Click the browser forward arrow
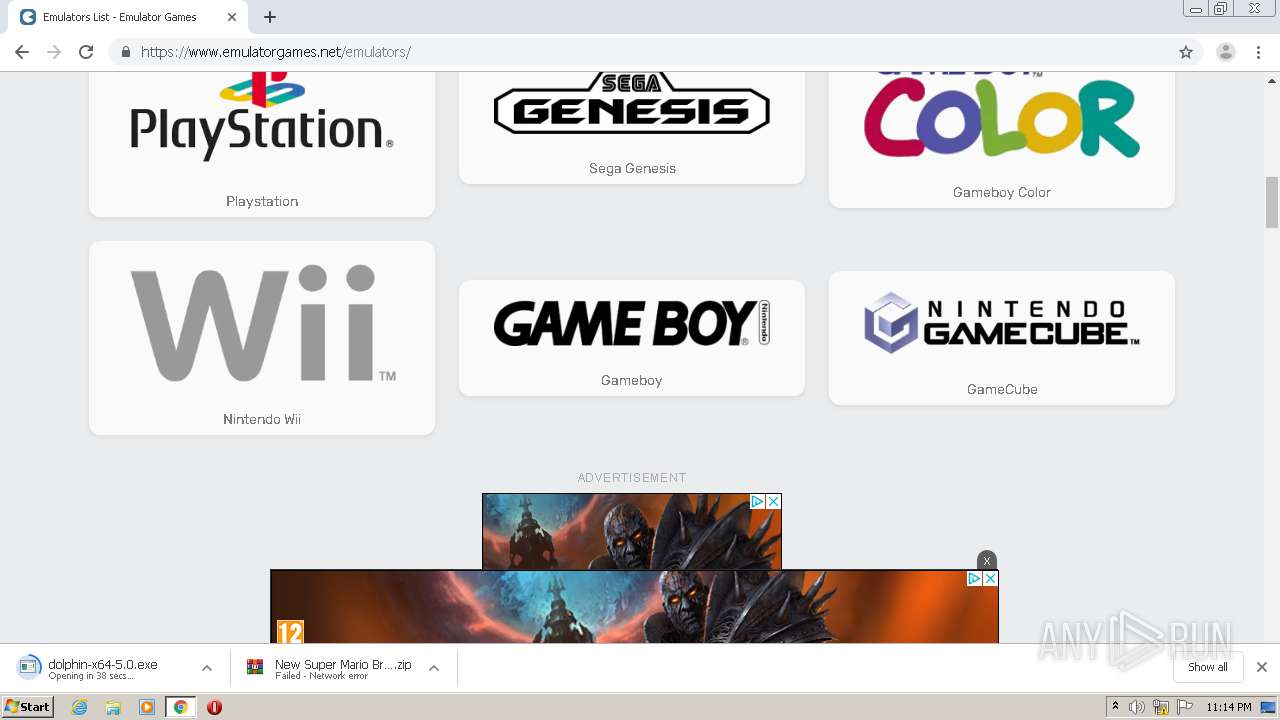1280x720 pixels. click(x=54, y=52)
